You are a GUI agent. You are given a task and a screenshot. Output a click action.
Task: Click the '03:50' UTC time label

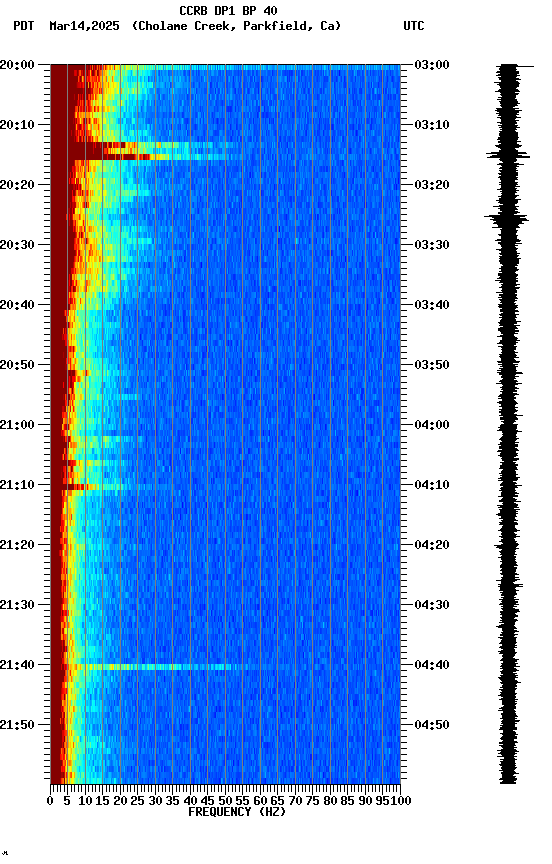click(432, 365)
